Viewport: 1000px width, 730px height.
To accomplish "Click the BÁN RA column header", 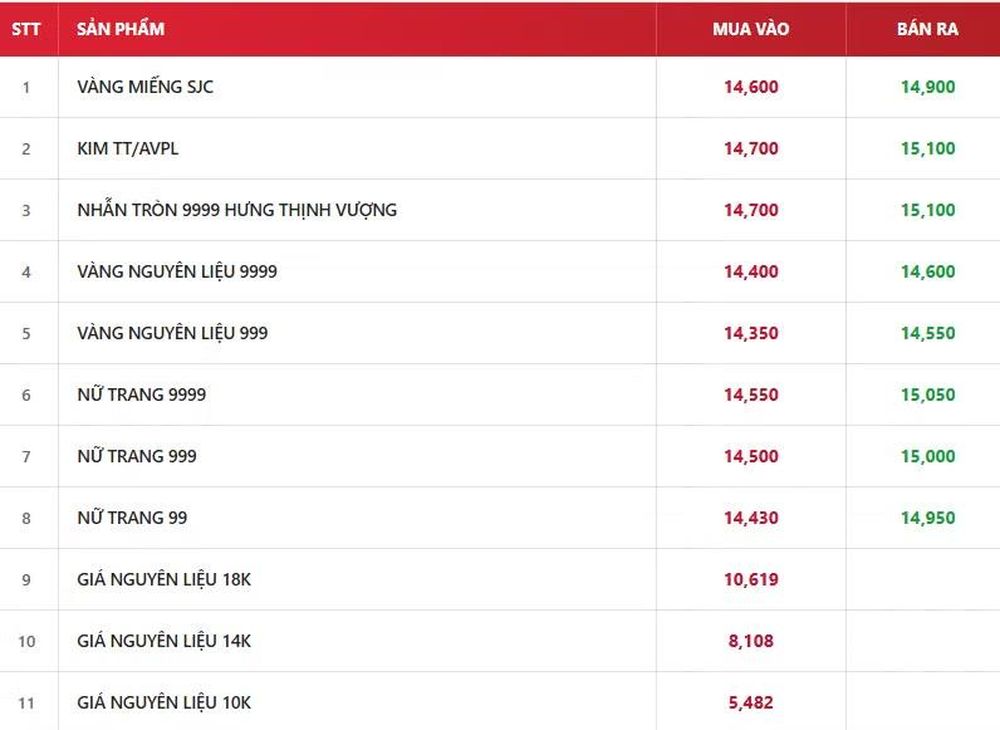I will 927,29.
